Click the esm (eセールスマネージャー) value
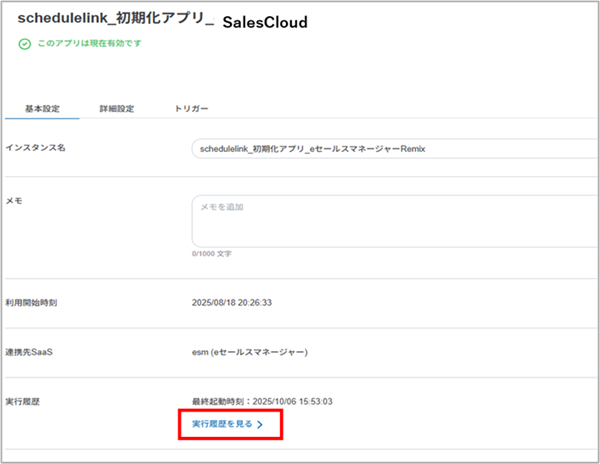This screenshot has height=464, width=600. click(250, 351)
